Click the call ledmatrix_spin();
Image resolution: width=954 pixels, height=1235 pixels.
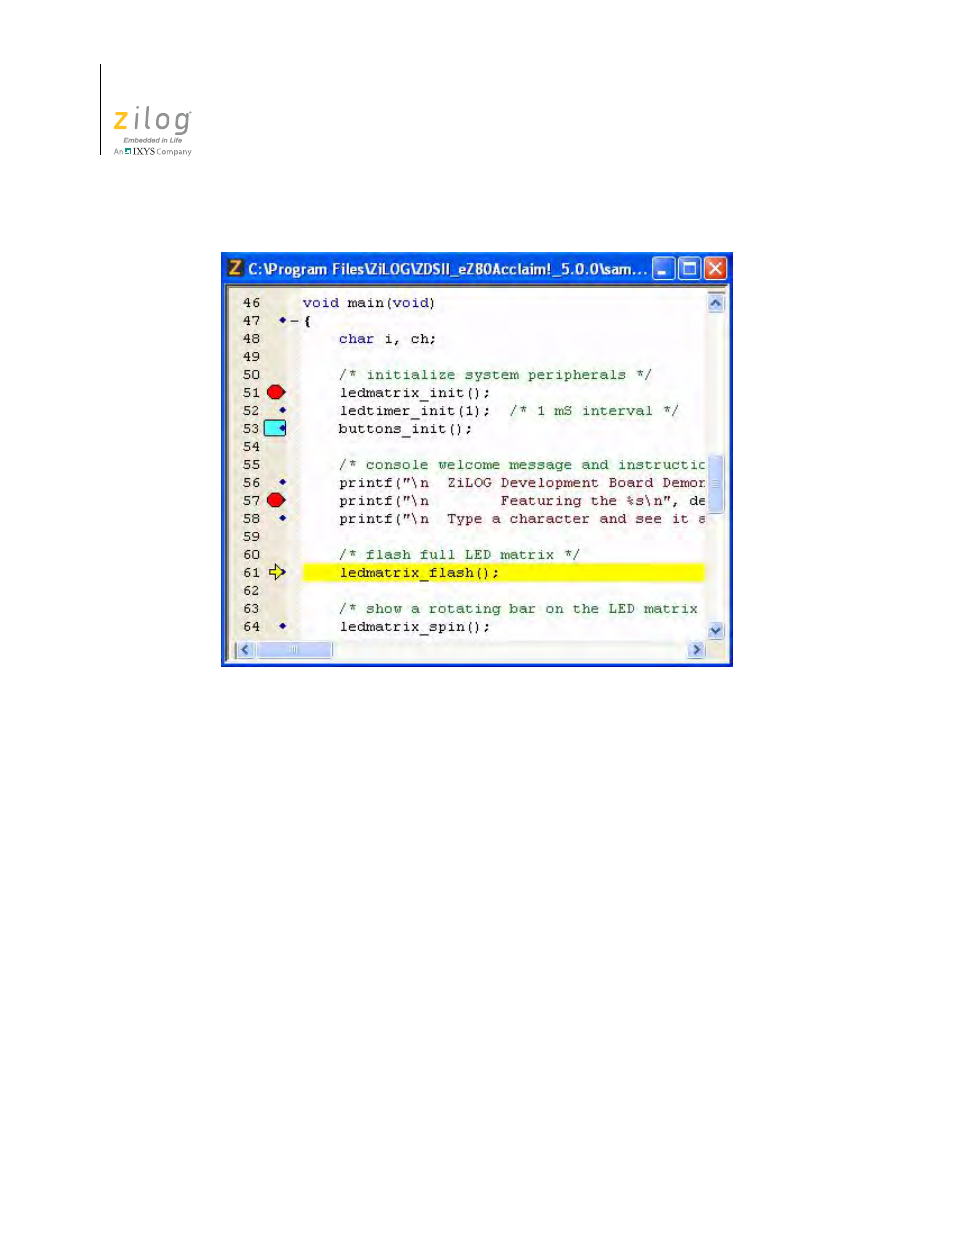pyautogui.click(x=415, y=627)
